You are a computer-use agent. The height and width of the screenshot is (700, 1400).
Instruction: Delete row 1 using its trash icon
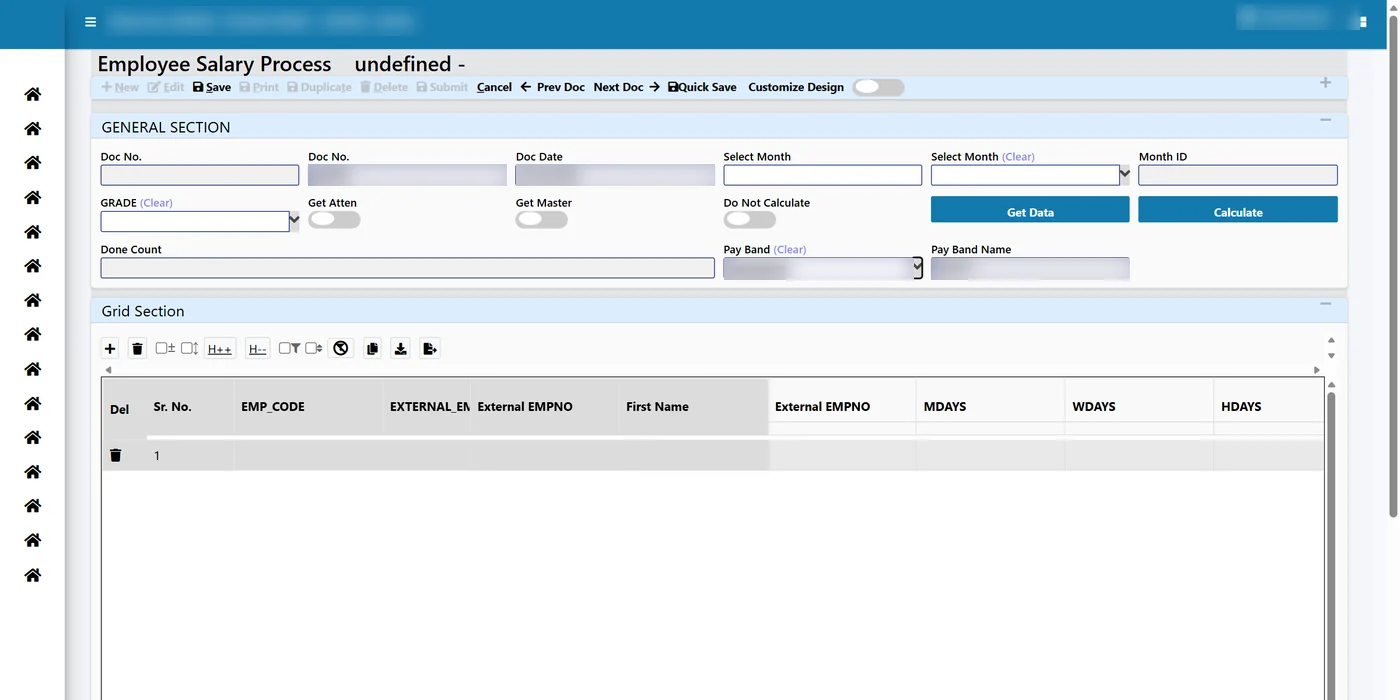coord(116,455)
